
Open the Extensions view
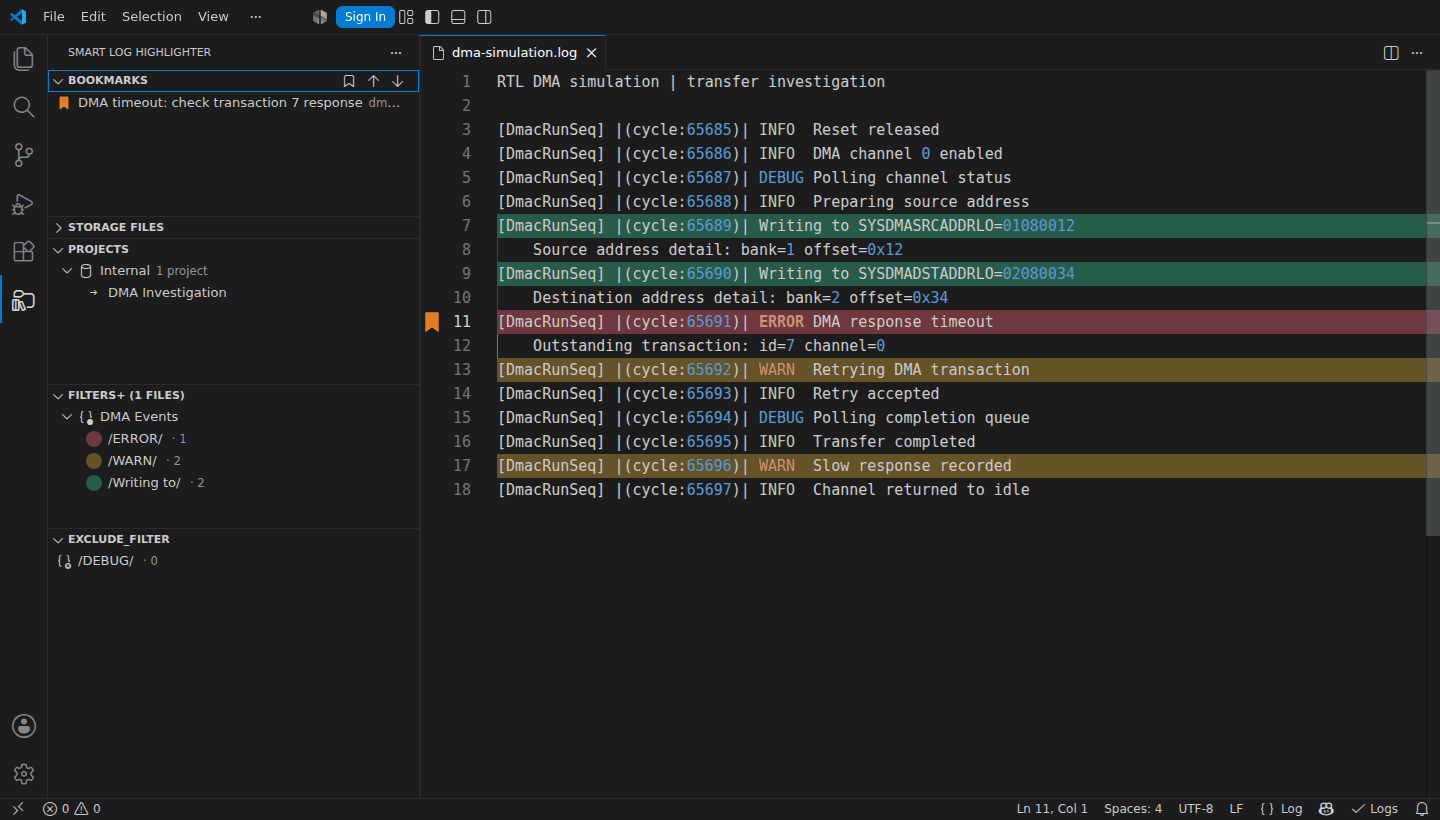(23, 251)
